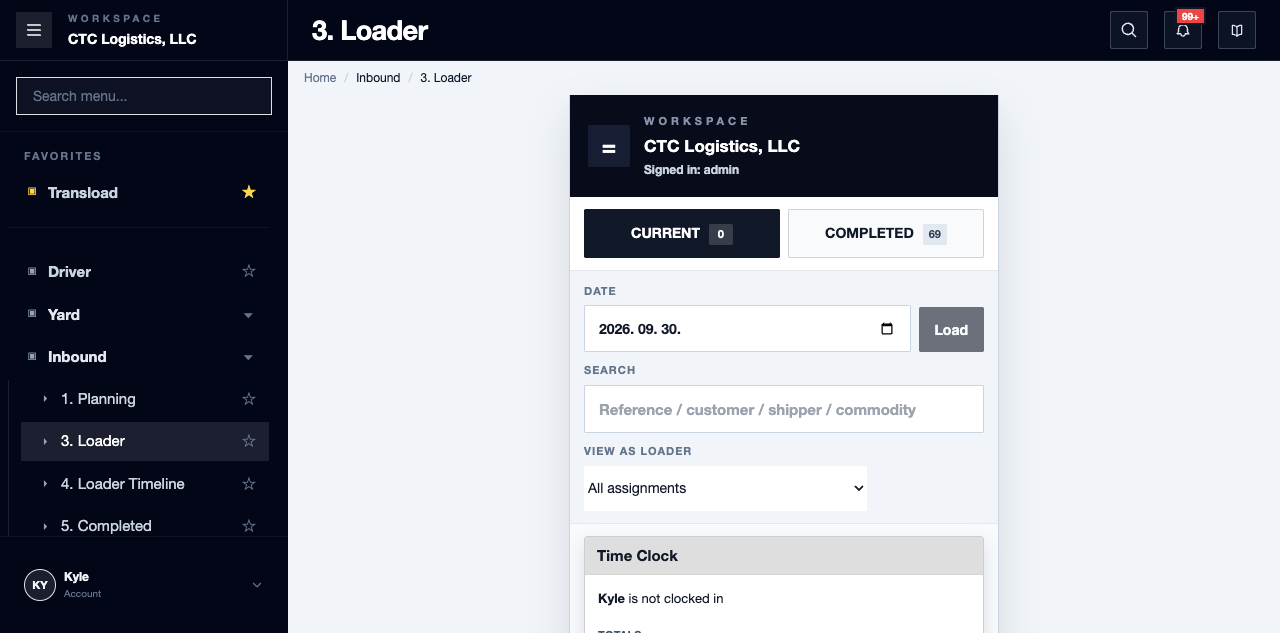Click 'Kyle is not clocked in' text
1280x633 pixels.
click(661, 599)
